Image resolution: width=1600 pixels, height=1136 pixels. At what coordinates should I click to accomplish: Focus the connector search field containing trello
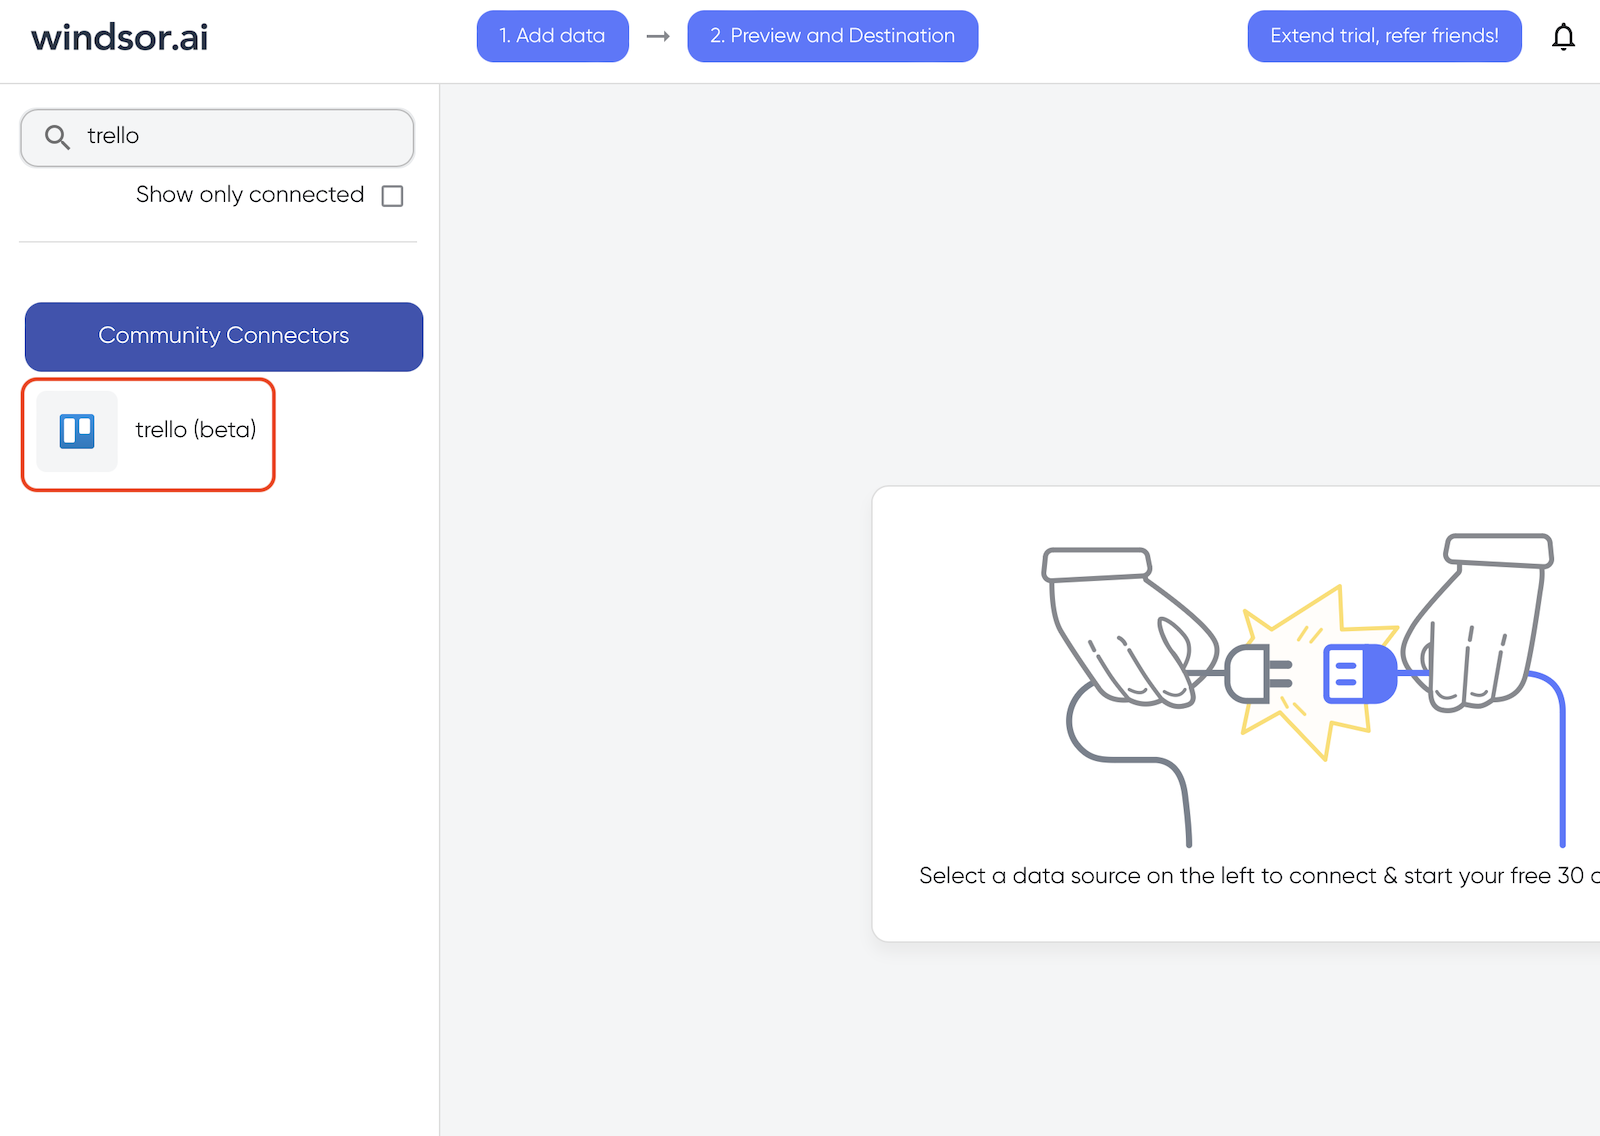coord(217,137)
